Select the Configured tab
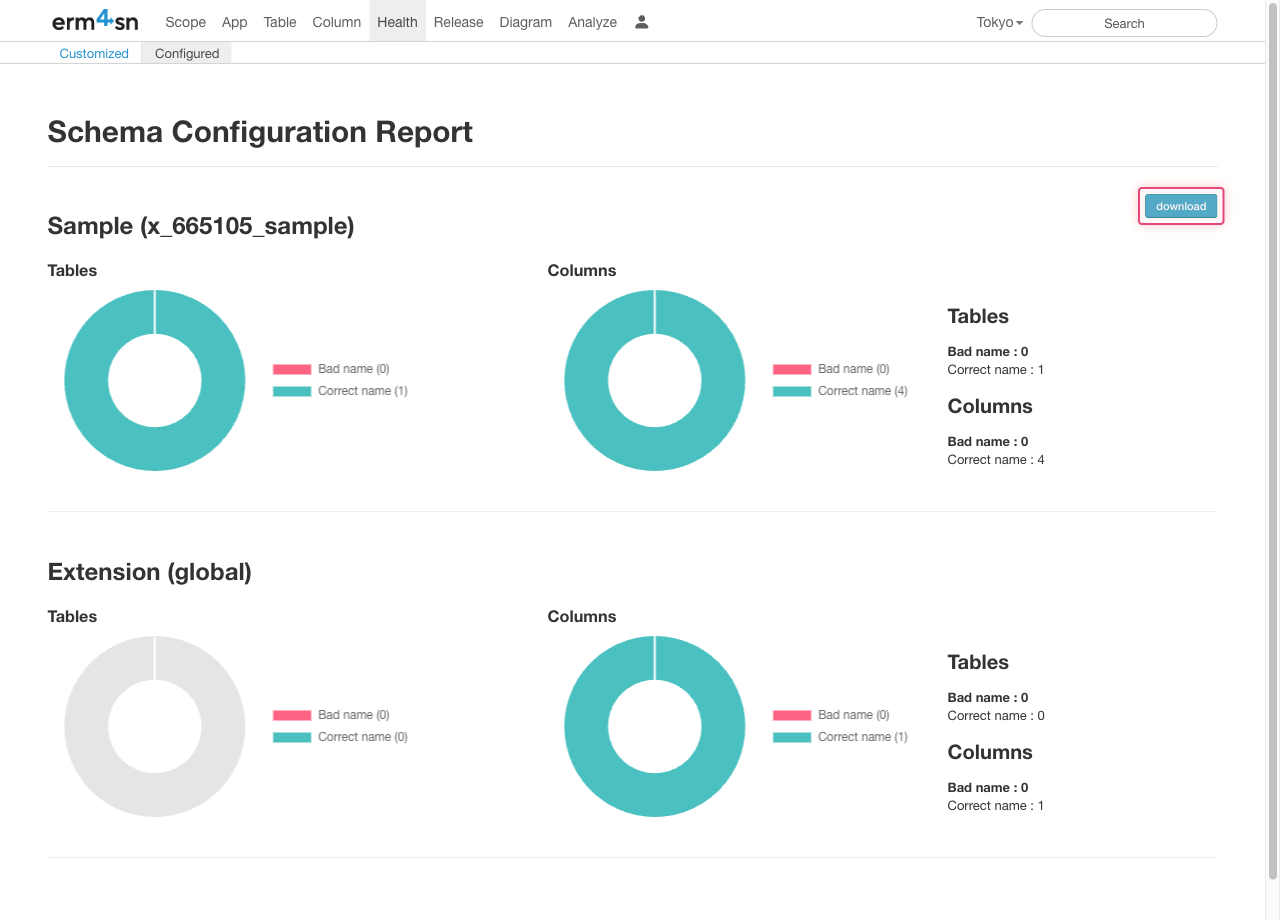 (187, 53)
